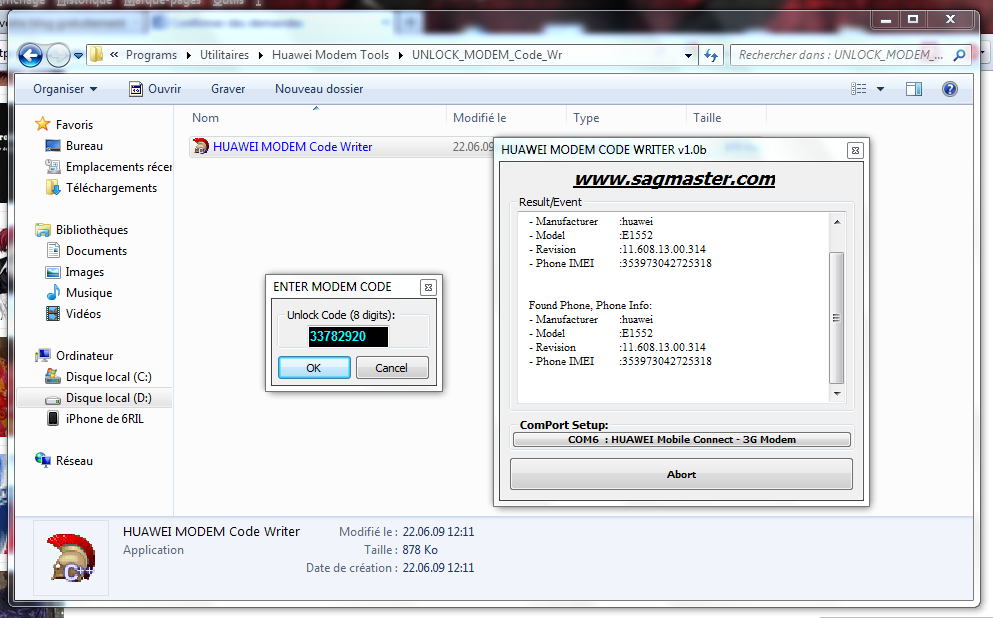Select Favoris star in navigation pane
This screenshot has height=618, width=993.
point(42,124)
